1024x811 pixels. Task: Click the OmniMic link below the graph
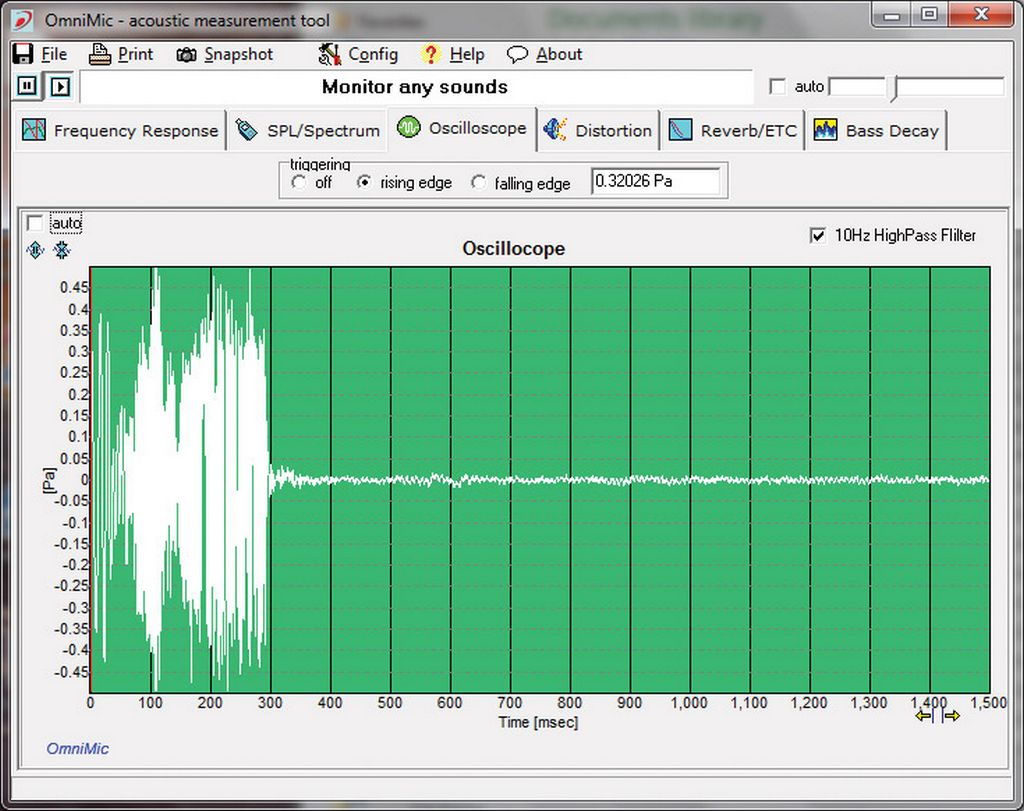click(x=77, y=748)
